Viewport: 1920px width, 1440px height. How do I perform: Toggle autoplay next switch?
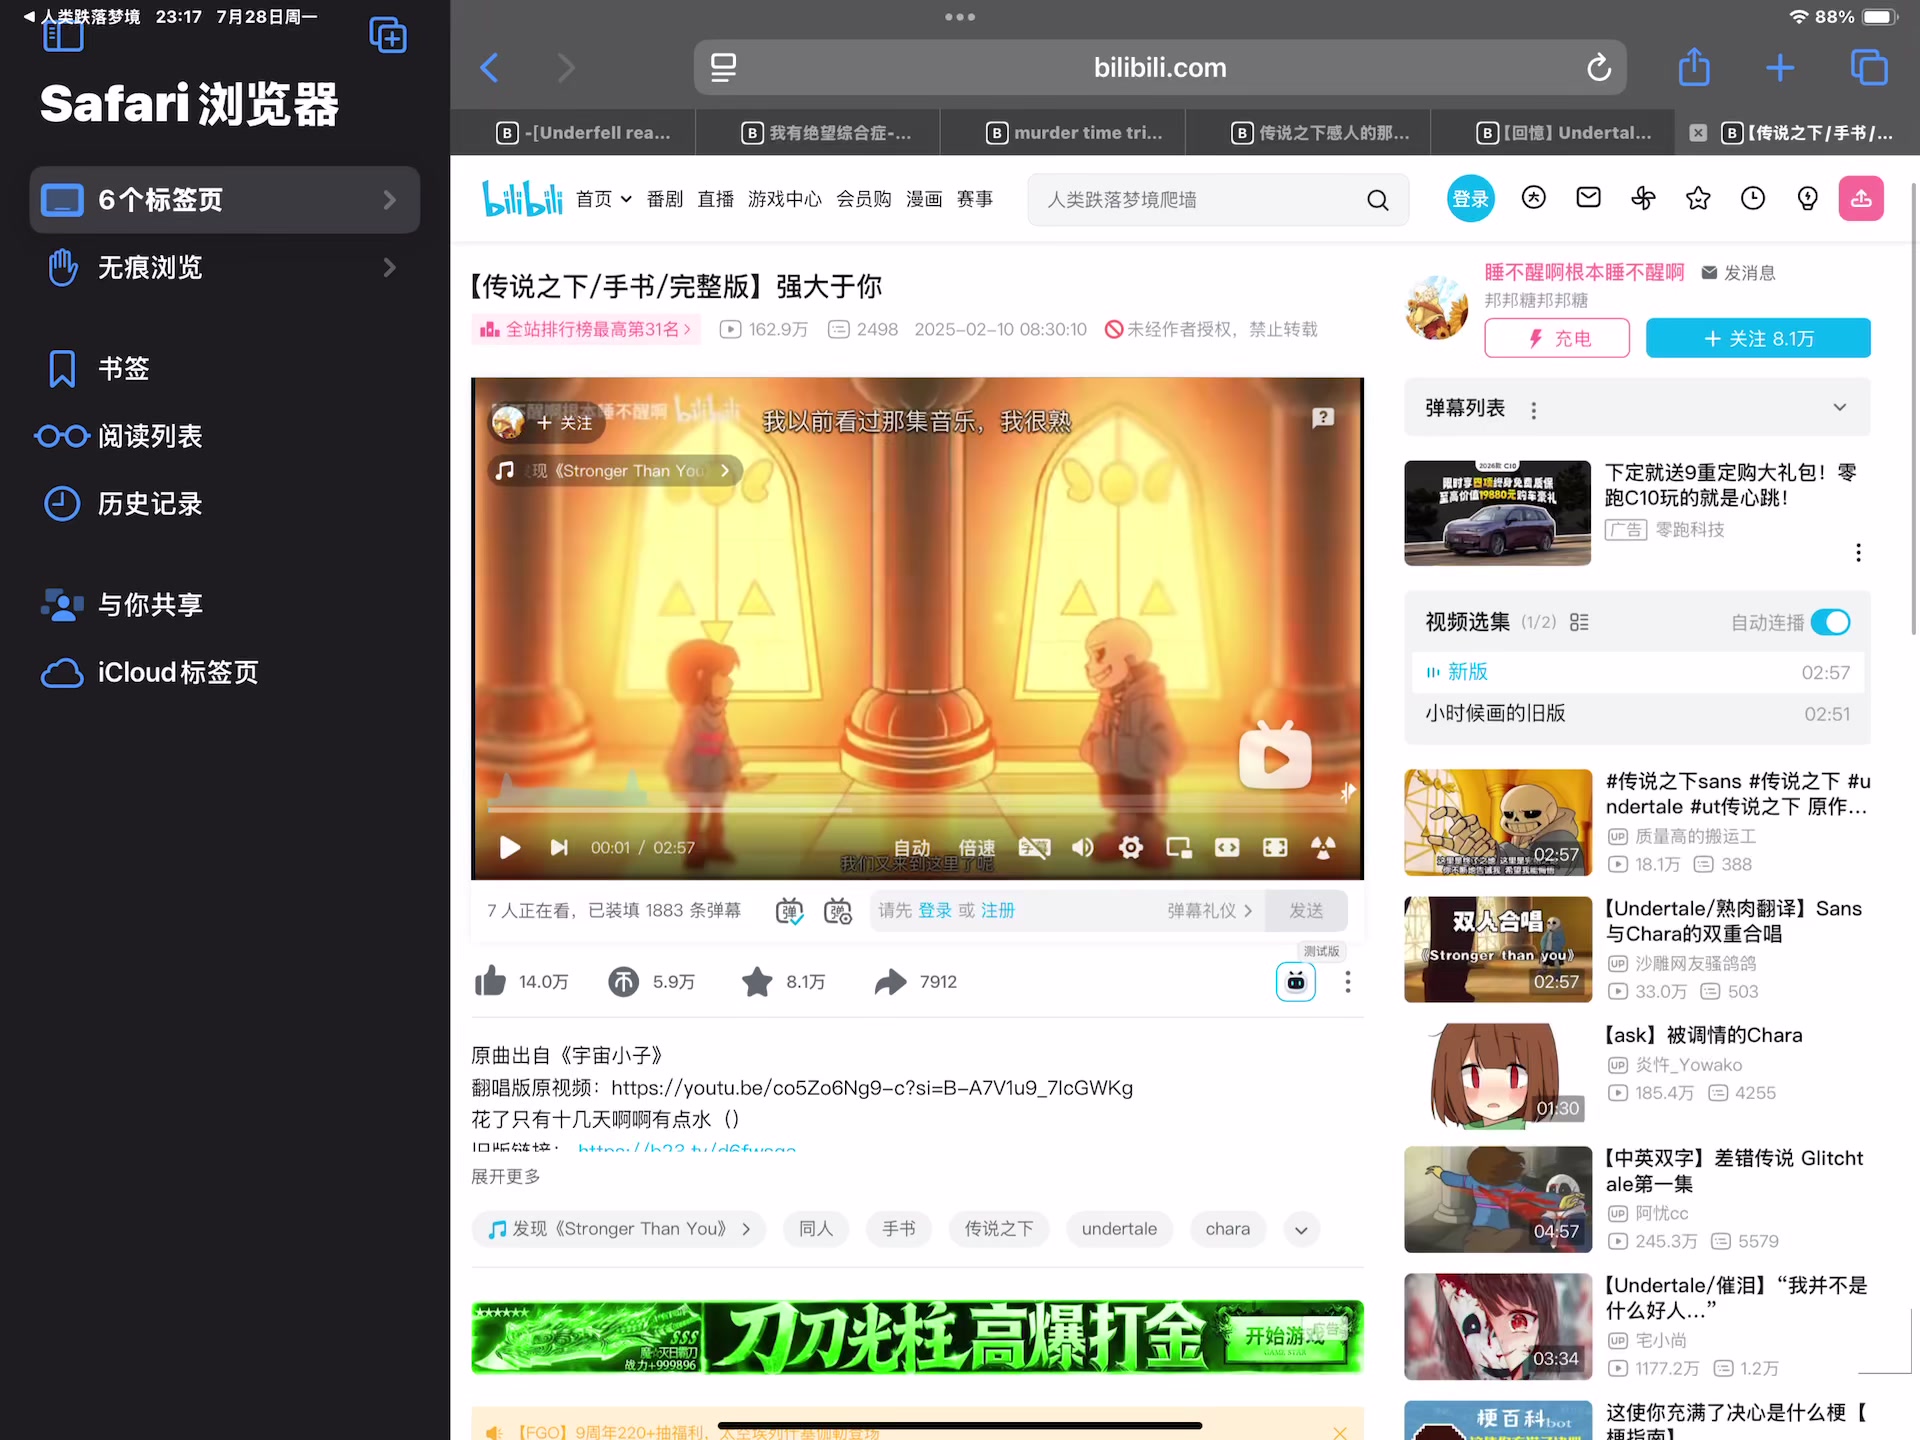[x=1830, y=622]
